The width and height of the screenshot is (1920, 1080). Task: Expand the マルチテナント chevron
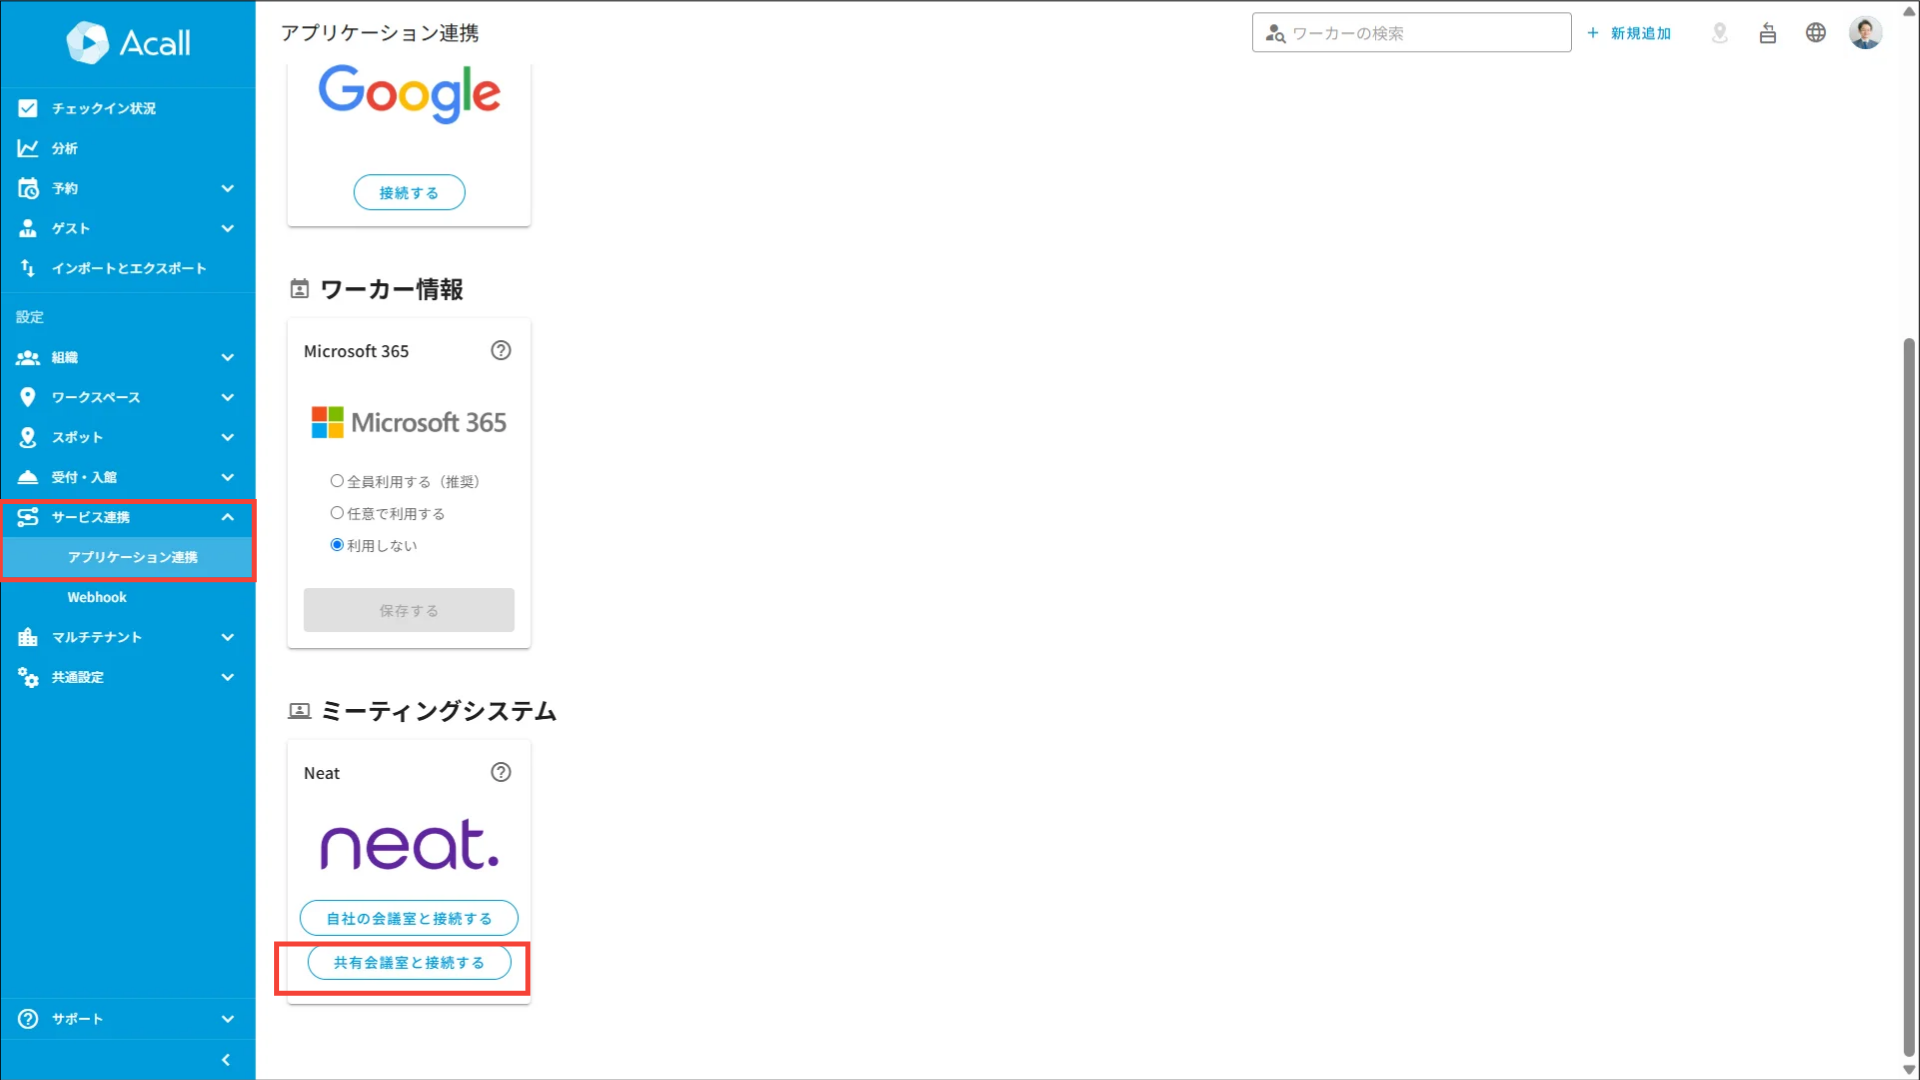coord(228,637)
